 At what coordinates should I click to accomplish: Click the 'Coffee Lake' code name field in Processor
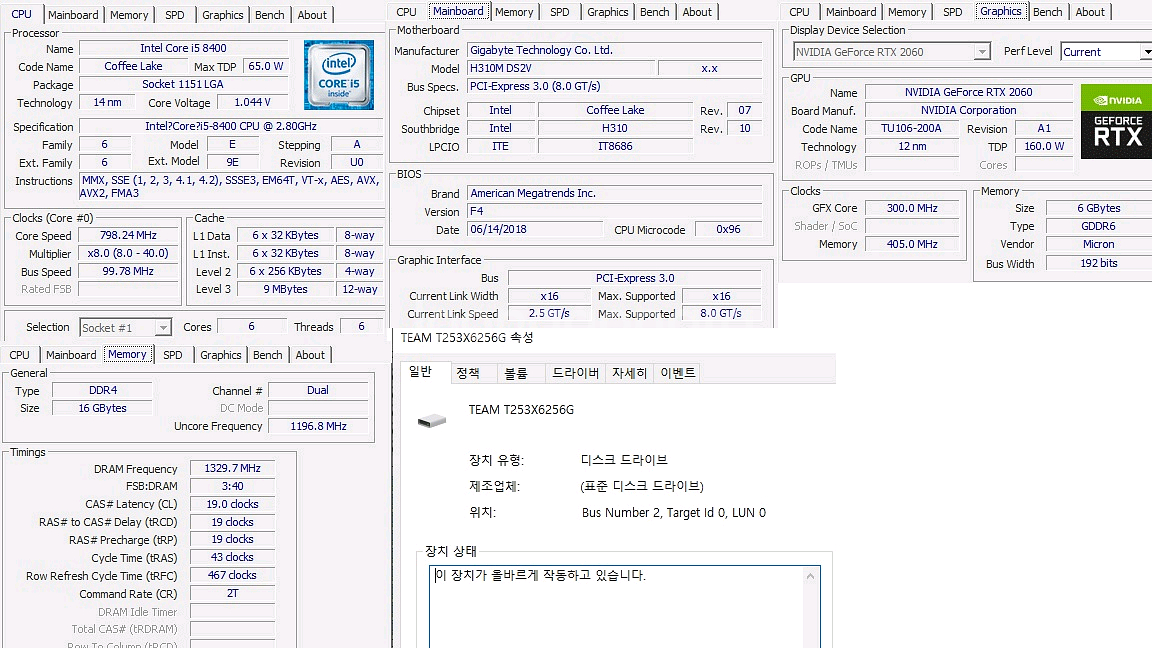pos(133,66)
